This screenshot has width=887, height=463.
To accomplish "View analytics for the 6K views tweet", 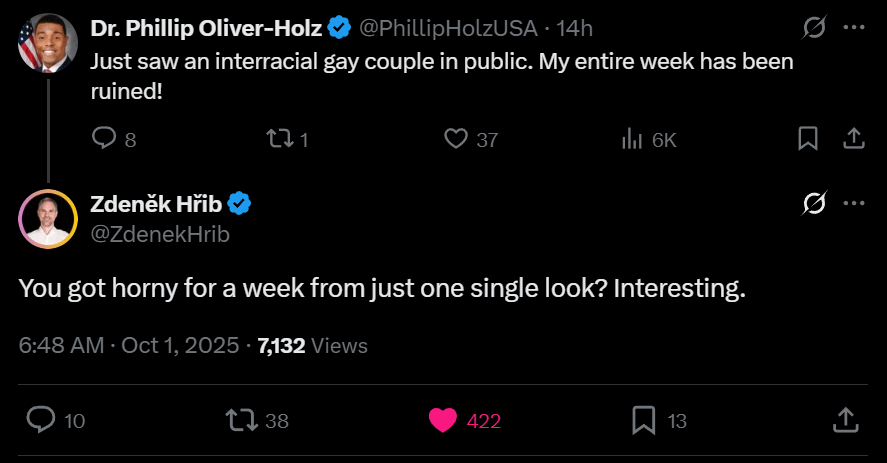I will coord(632,139).
